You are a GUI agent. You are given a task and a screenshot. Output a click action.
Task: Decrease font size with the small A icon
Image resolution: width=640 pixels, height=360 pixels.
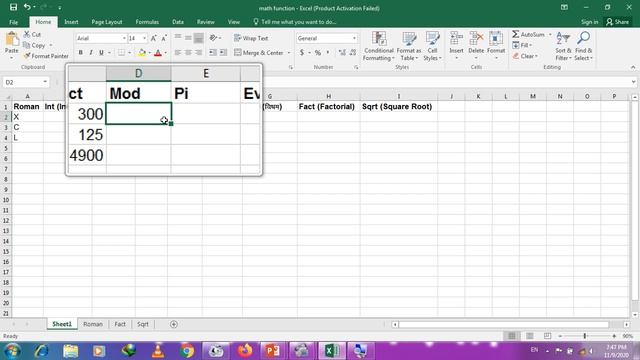[x=164, y=38]
